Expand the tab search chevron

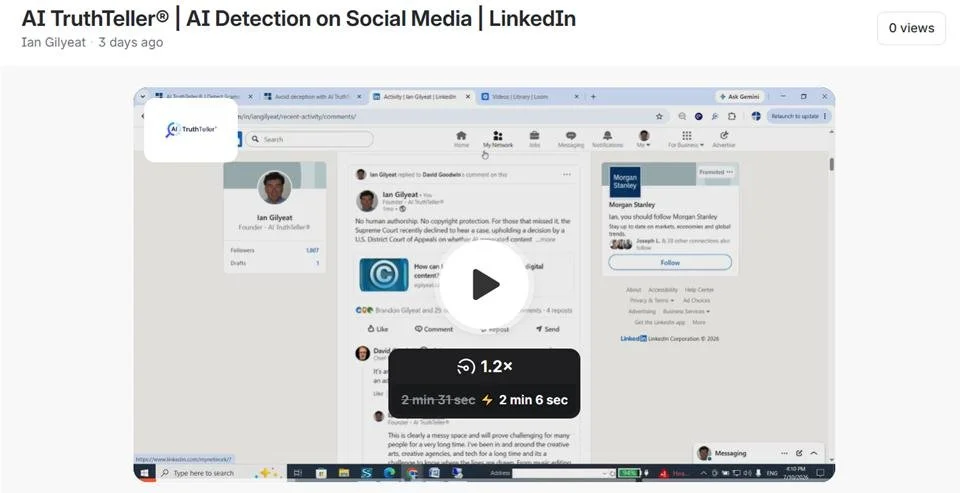[x=143, y=97]
